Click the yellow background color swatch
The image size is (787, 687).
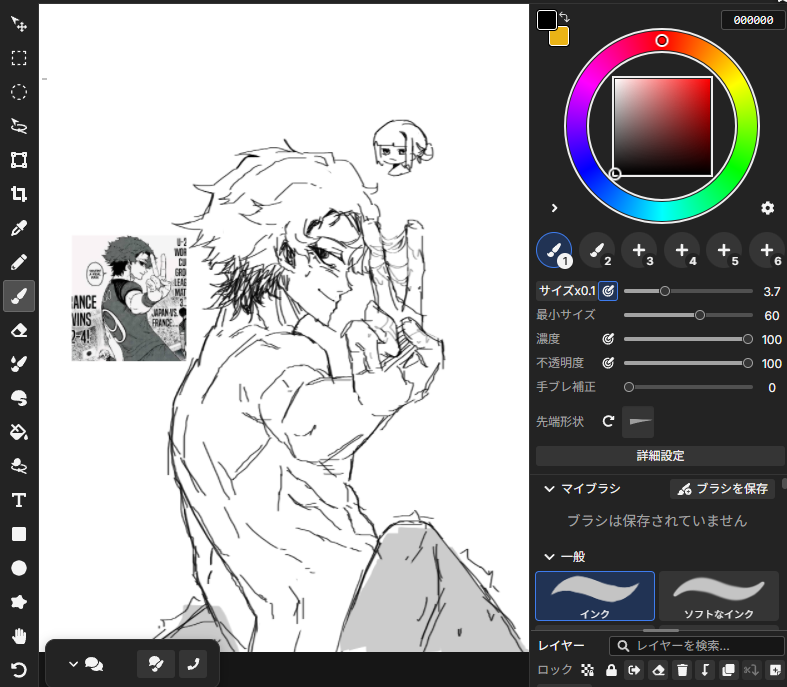pos(560,38)
